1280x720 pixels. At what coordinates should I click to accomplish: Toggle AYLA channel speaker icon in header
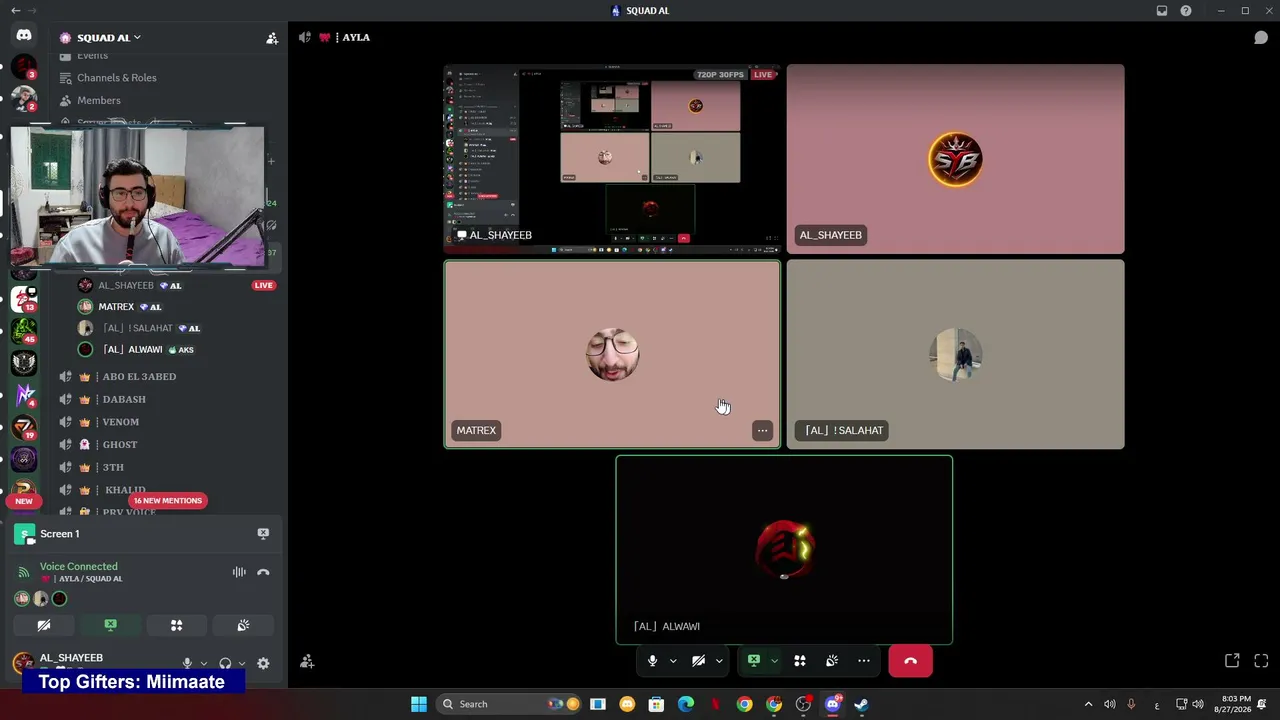(x=305, y=38)
